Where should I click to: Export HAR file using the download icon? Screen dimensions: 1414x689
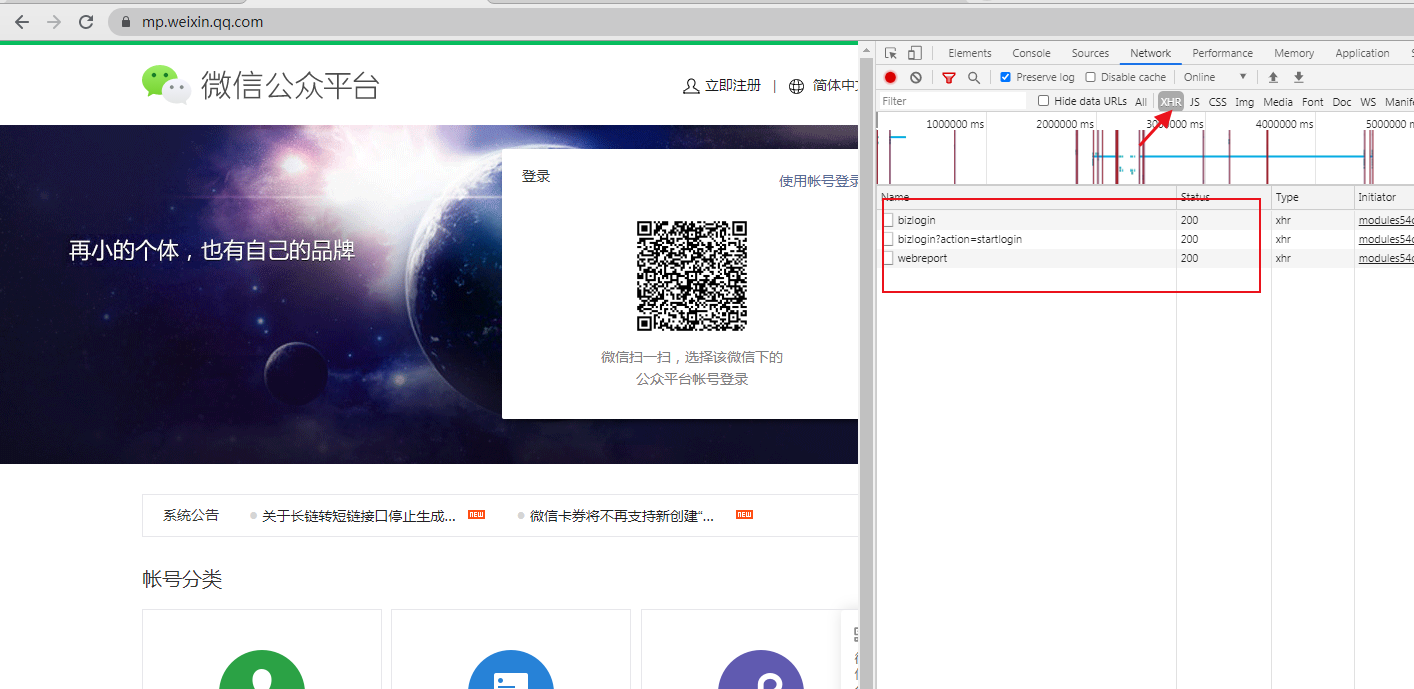[1298, 77]
